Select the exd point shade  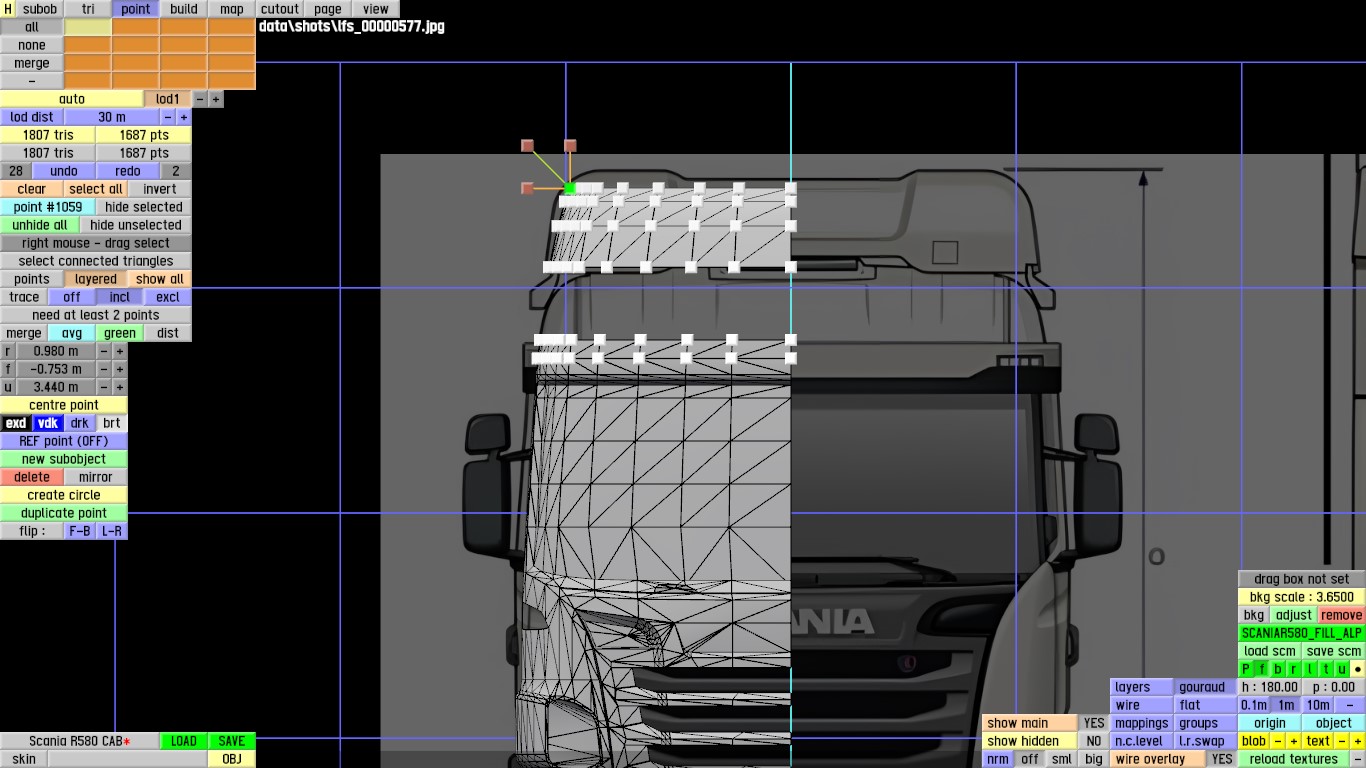pos(16,423)
